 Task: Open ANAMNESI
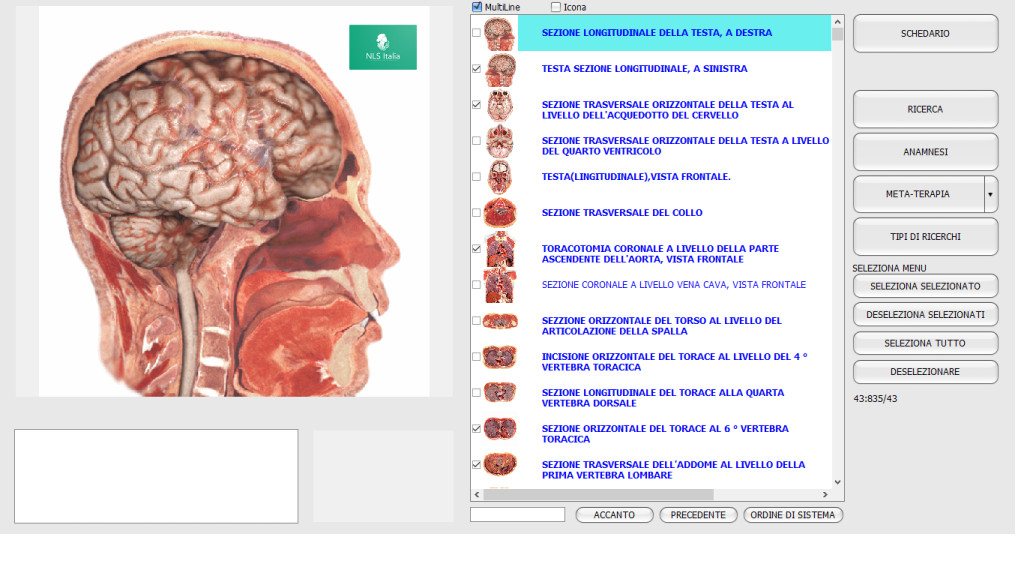click(925, 152)
